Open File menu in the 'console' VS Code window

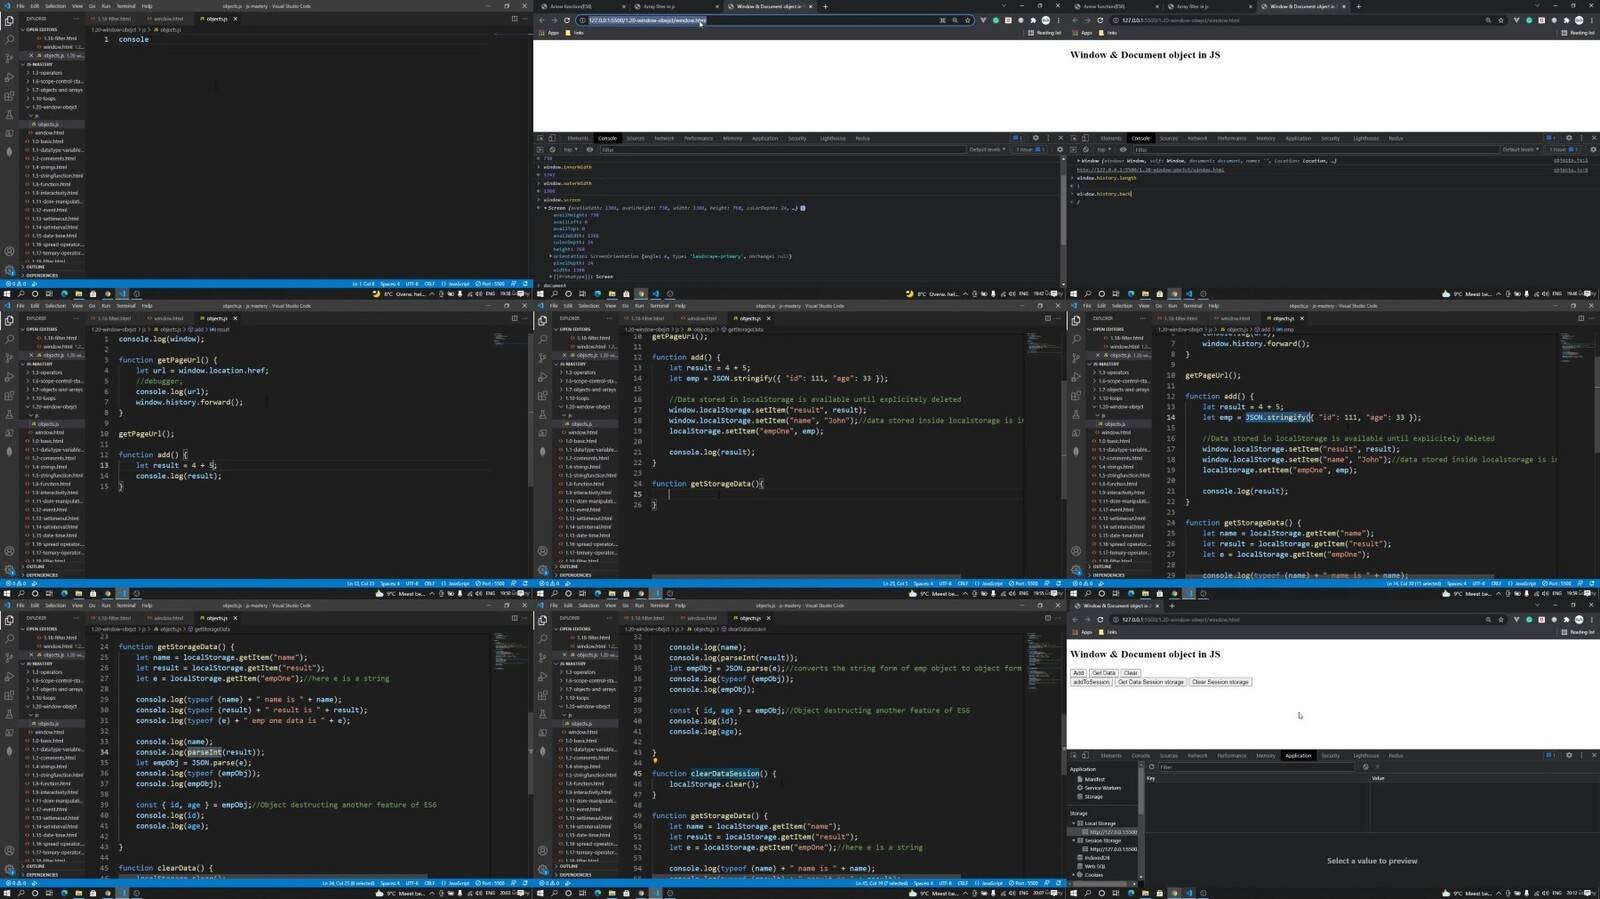(x=20, y=6)
